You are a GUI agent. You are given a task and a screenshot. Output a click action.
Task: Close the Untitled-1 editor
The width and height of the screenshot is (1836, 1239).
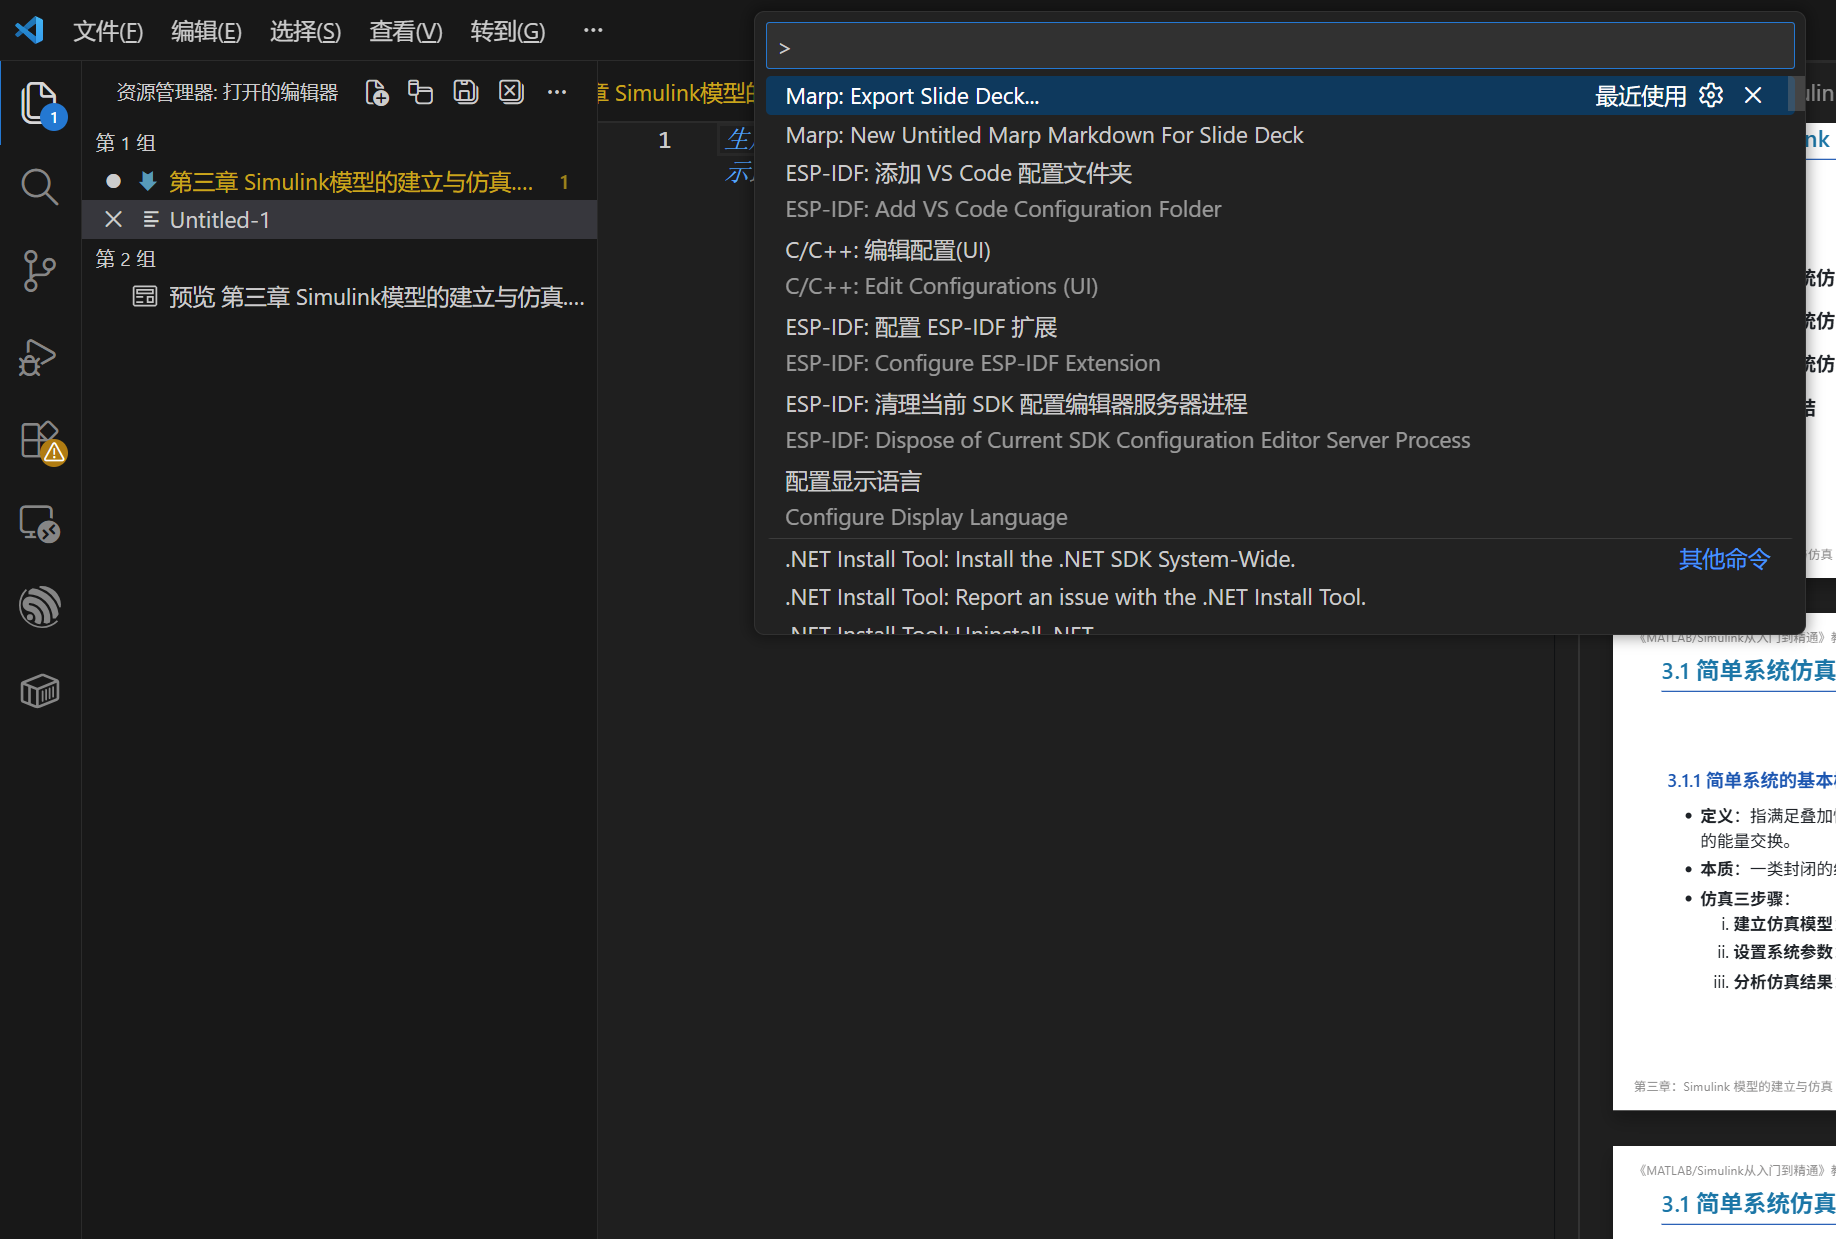click(113, 220)
